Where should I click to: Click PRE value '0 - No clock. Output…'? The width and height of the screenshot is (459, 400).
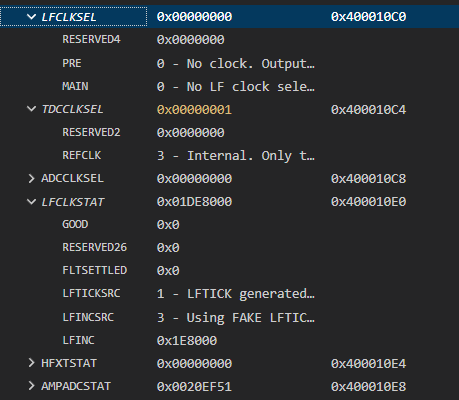236,63
